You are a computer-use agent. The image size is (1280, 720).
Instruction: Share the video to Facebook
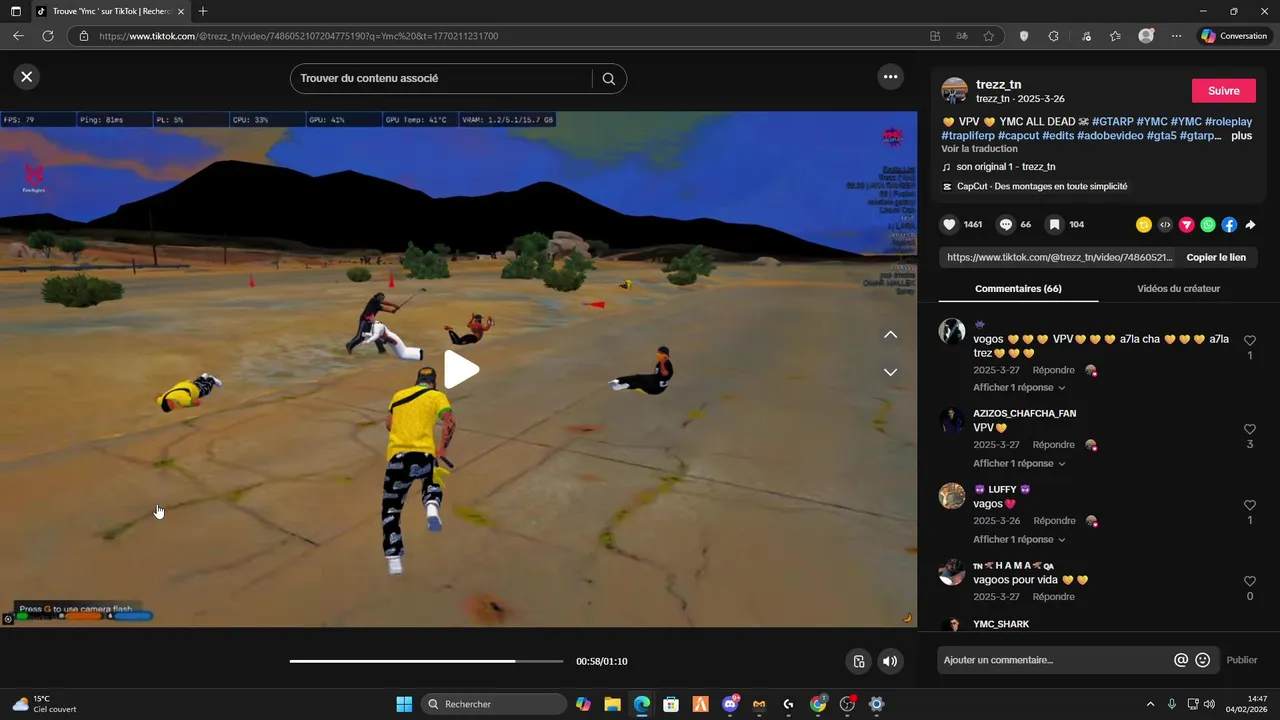point(1229,225)
